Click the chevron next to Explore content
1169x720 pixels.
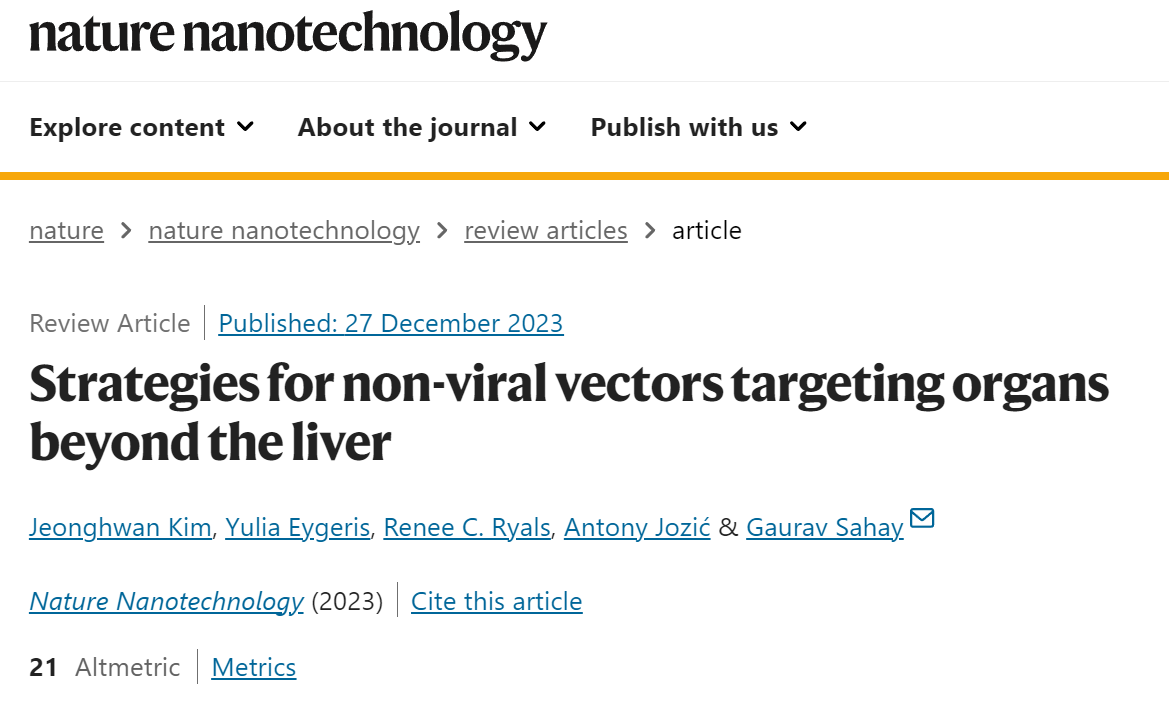[245, 127]
